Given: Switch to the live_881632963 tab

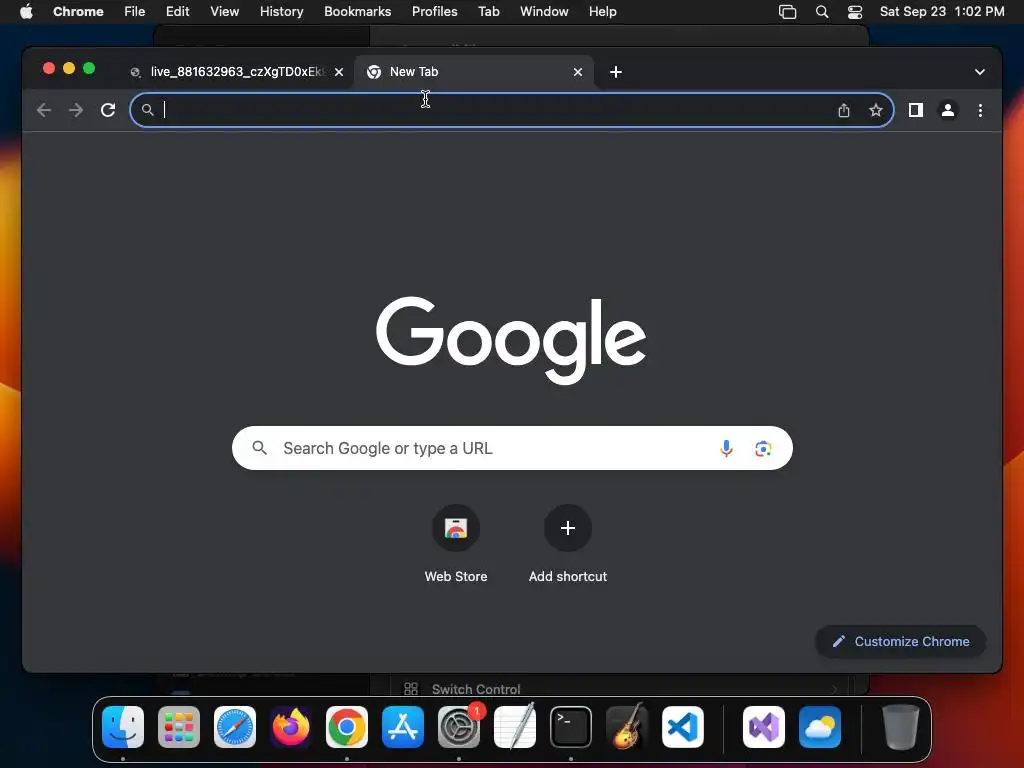Looking at the screenshot, I should [235, 72].
